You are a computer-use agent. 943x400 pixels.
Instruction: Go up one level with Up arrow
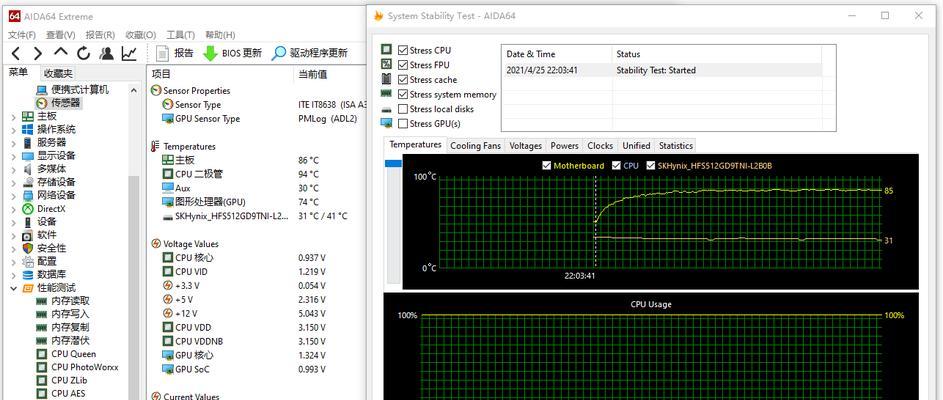pyautogui.click(x=61, y=54)
